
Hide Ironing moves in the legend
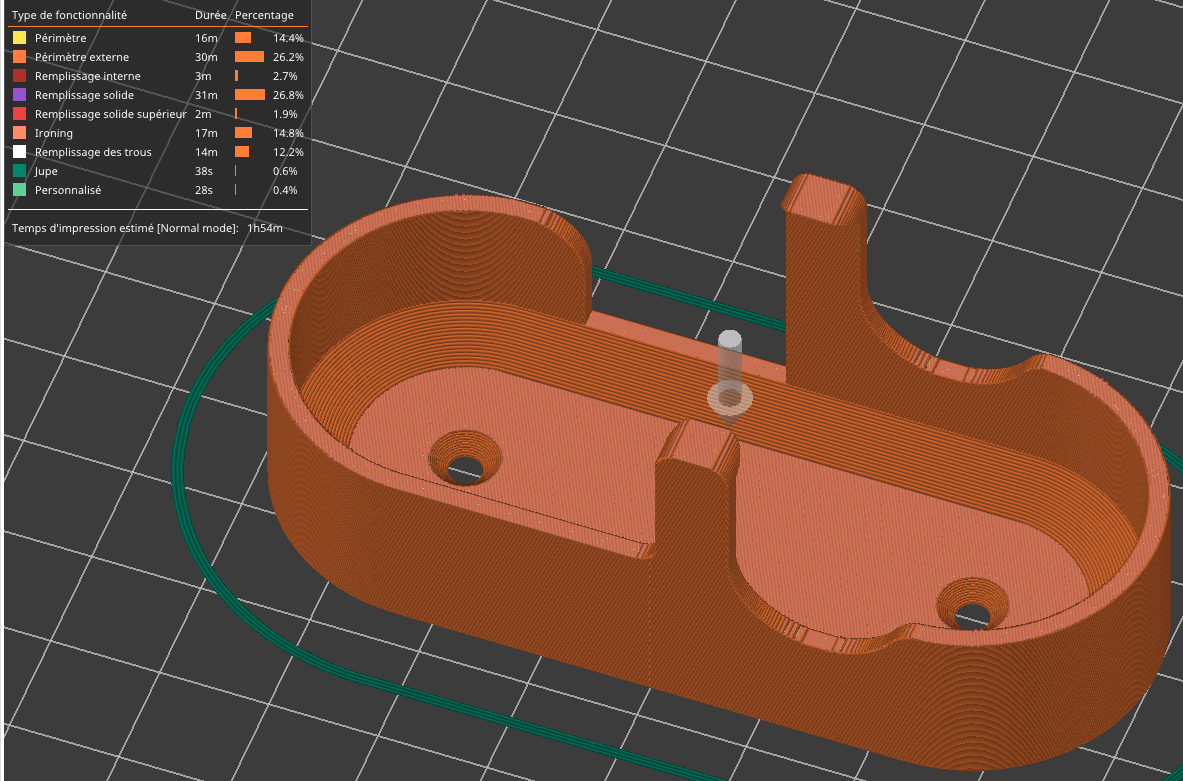click(158, 133)
